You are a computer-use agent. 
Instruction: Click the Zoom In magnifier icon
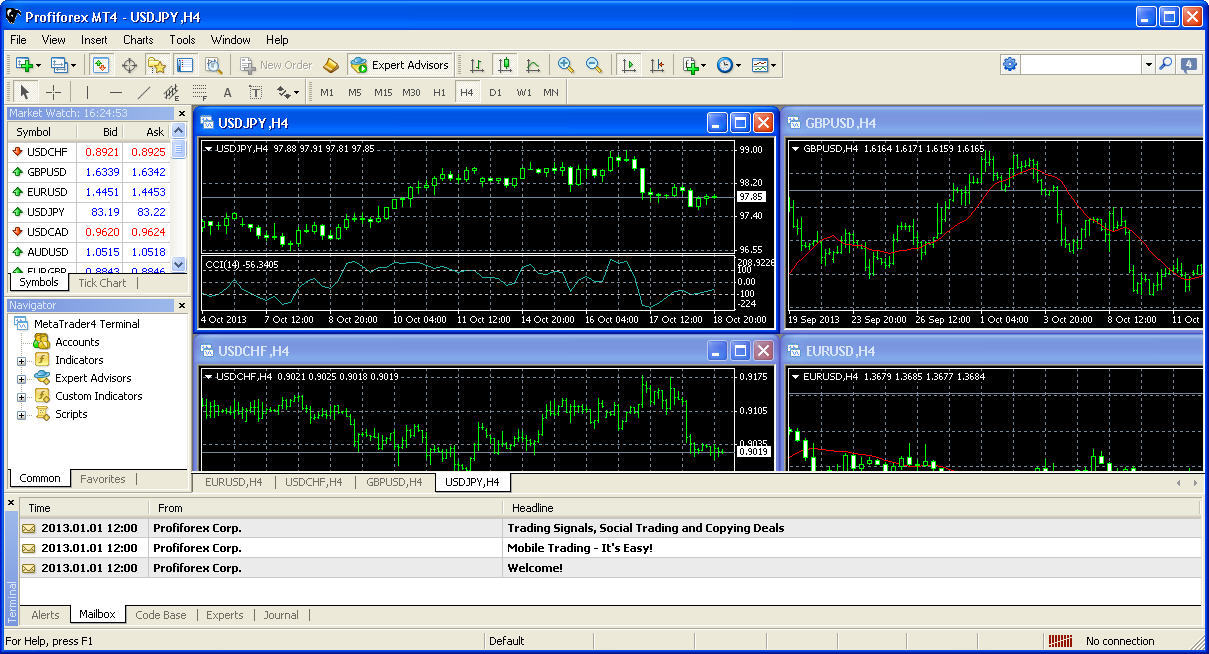click(566, 65)
